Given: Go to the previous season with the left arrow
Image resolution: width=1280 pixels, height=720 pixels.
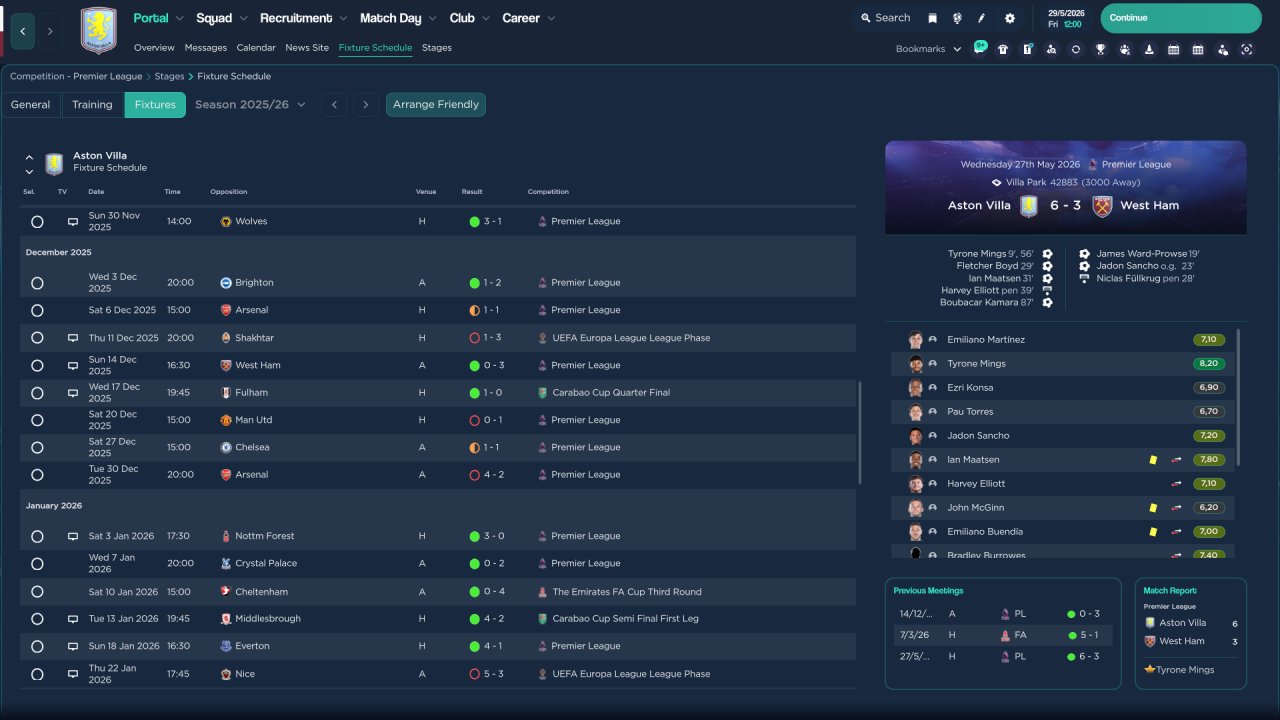Looking at the screenshot, I should point(335,105).
